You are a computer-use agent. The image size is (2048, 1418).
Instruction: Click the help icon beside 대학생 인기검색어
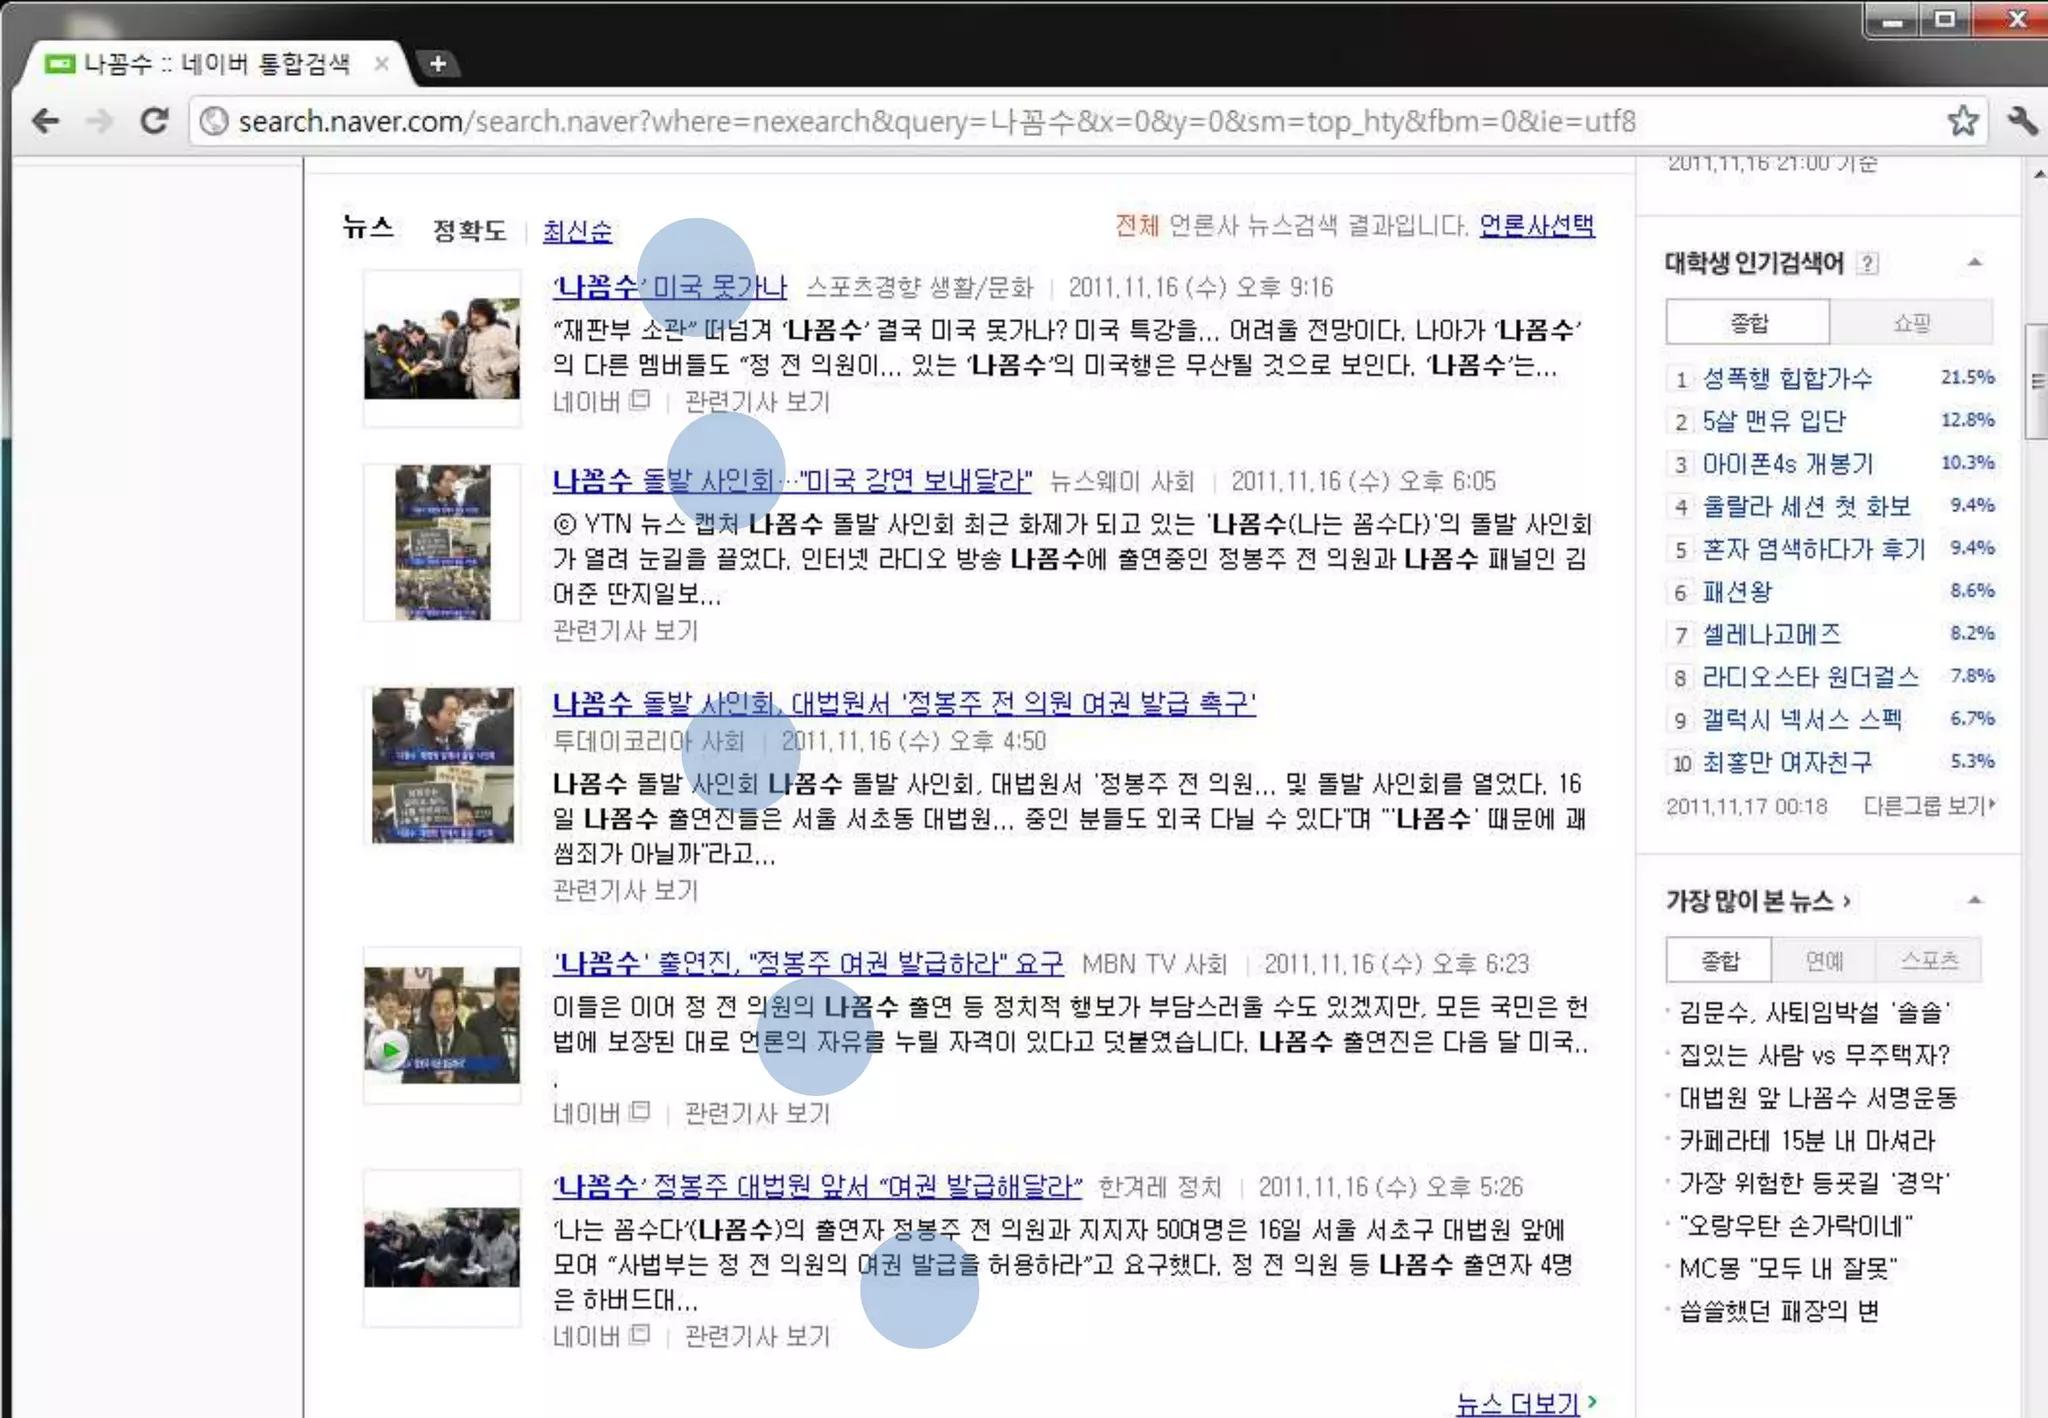(x=1867, y=264)
